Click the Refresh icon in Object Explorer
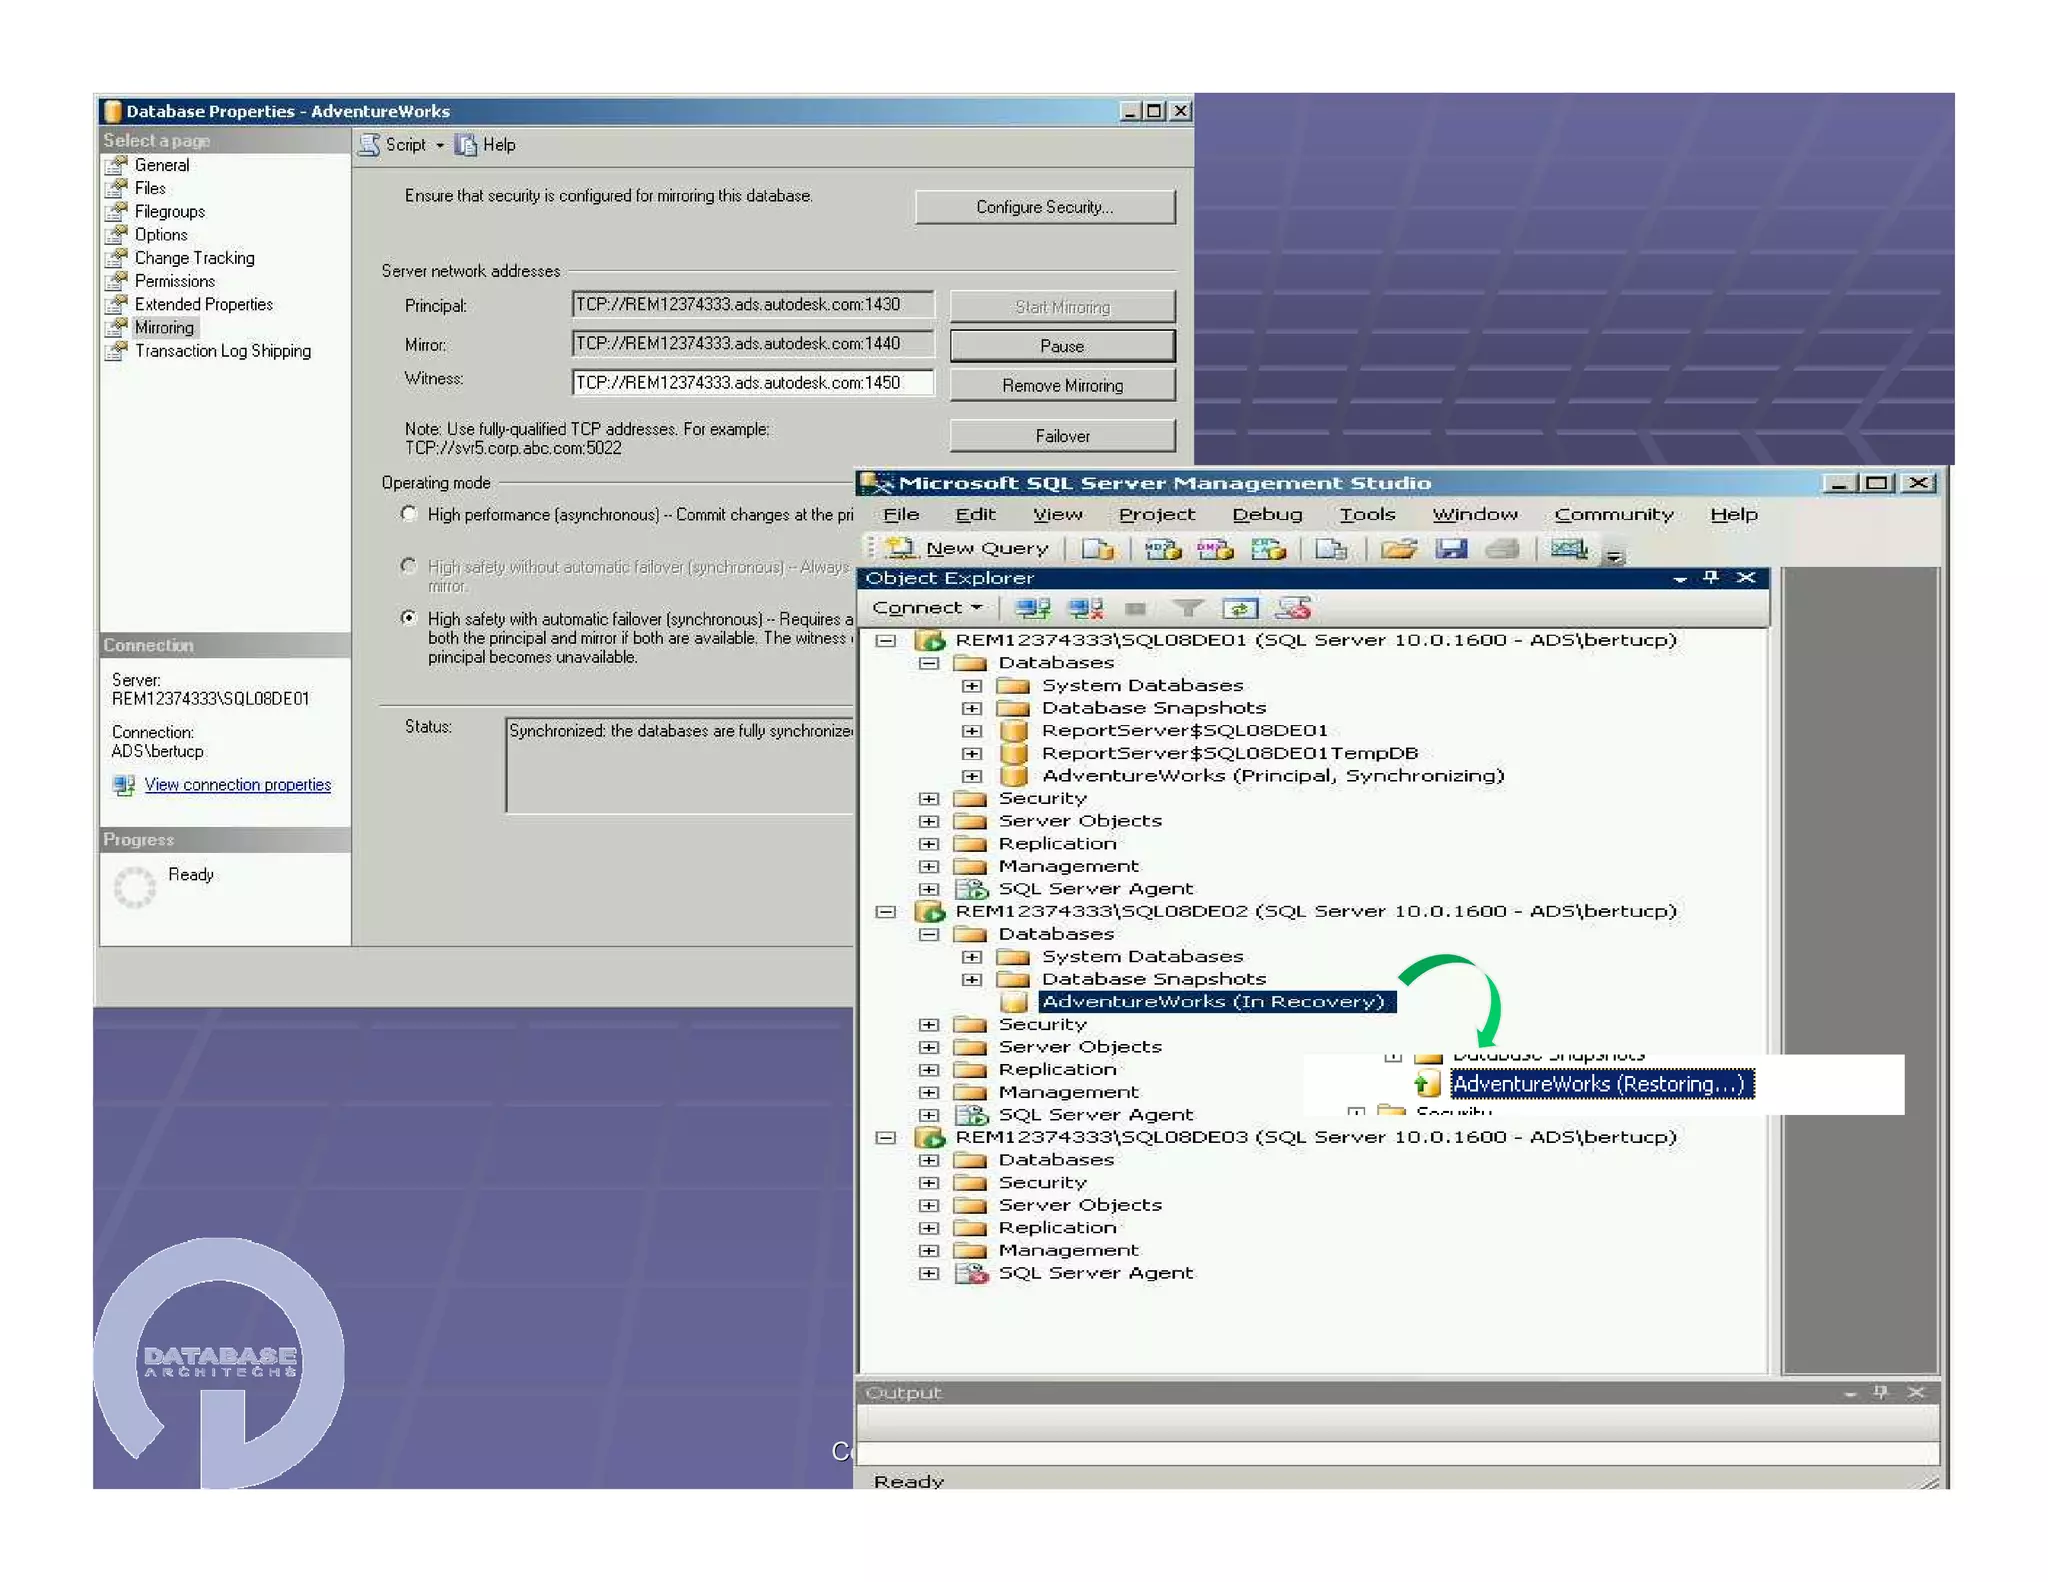This screenshot has height=1582, width=2048. 1240,608
